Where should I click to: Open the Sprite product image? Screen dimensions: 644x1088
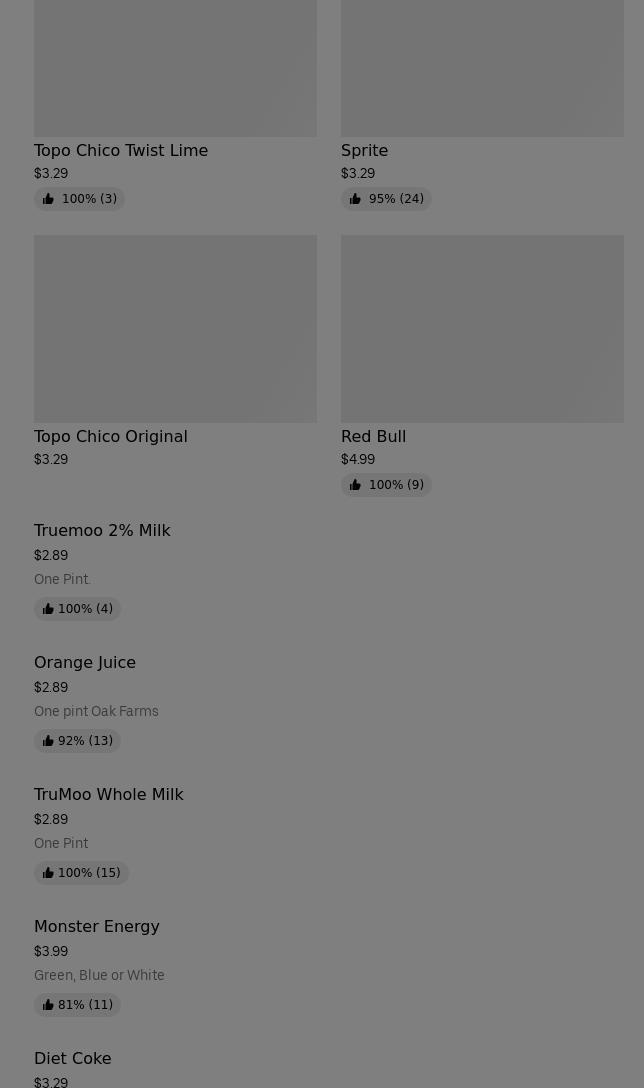[482, 68]
